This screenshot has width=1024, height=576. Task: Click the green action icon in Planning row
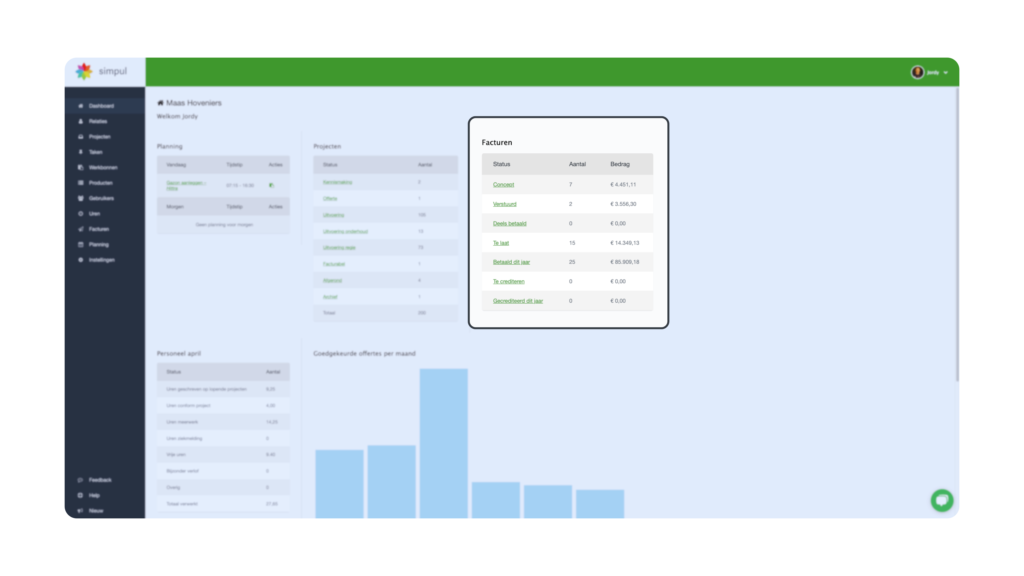272,185
